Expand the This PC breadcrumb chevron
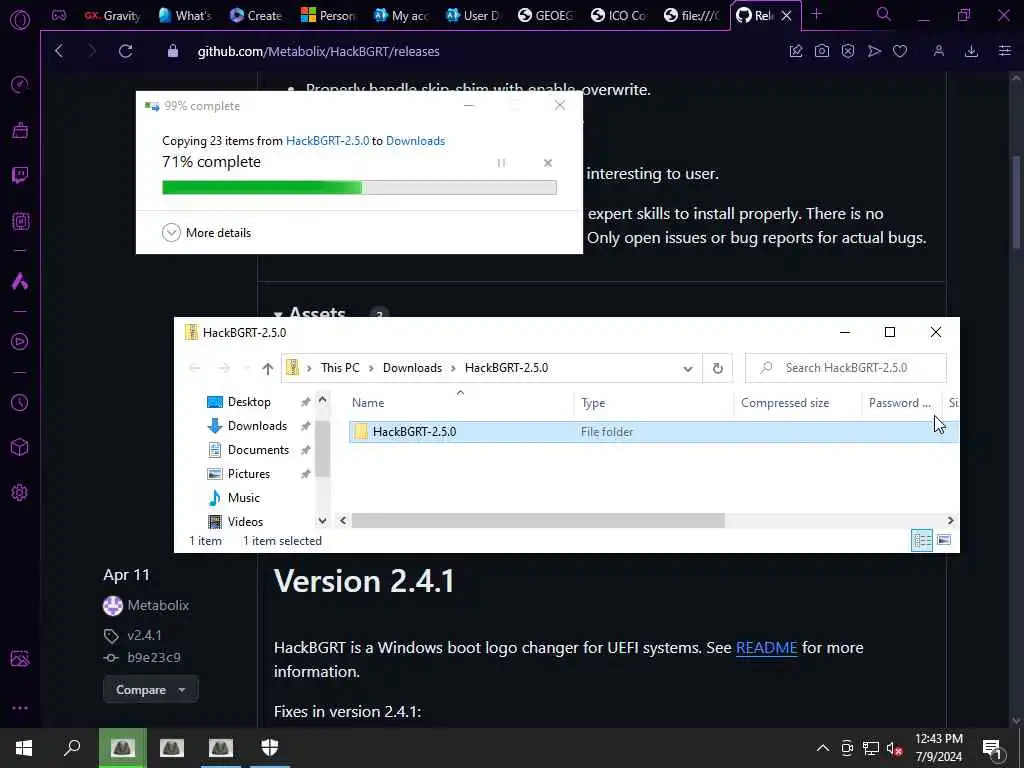This screenshot has width=1024, height=768. (x=371, y=368)
